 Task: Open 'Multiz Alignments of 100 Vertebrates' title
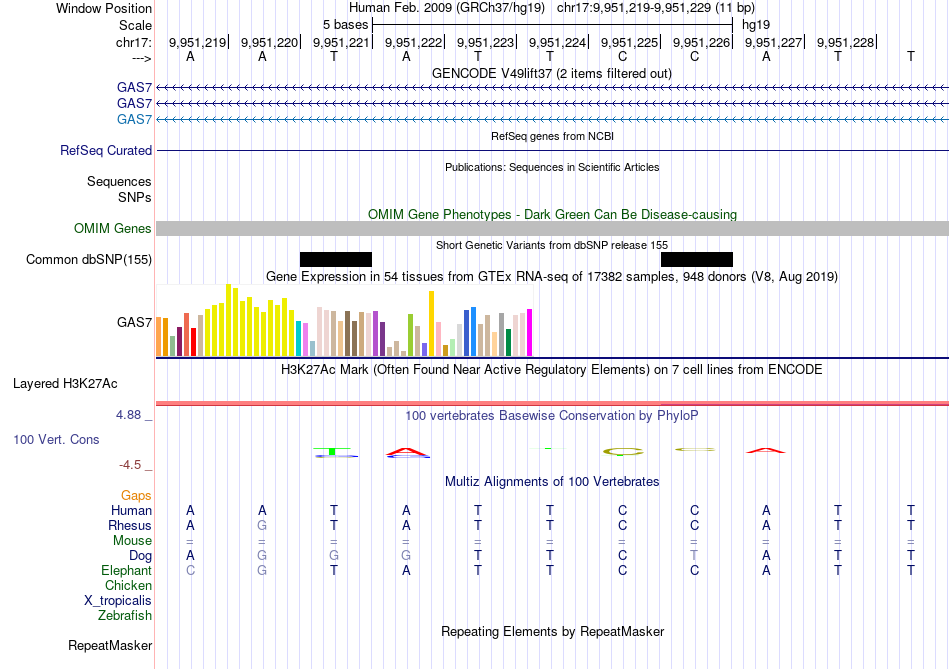552,482
